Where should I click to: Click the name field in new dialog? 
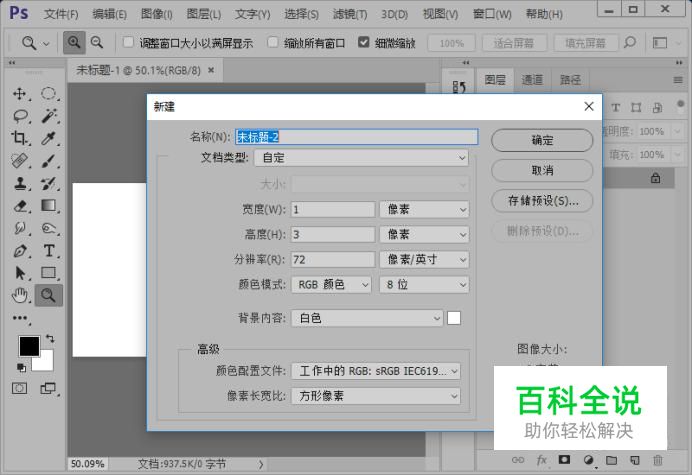point(357,137)
